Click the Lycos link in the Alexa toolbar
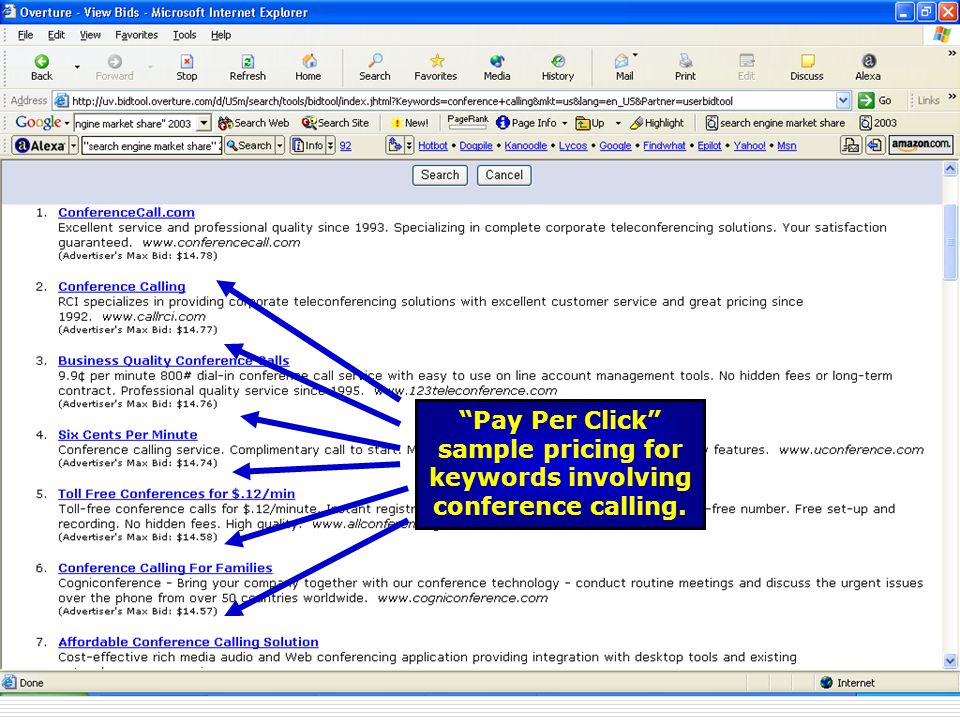 [x=573, y=146]
